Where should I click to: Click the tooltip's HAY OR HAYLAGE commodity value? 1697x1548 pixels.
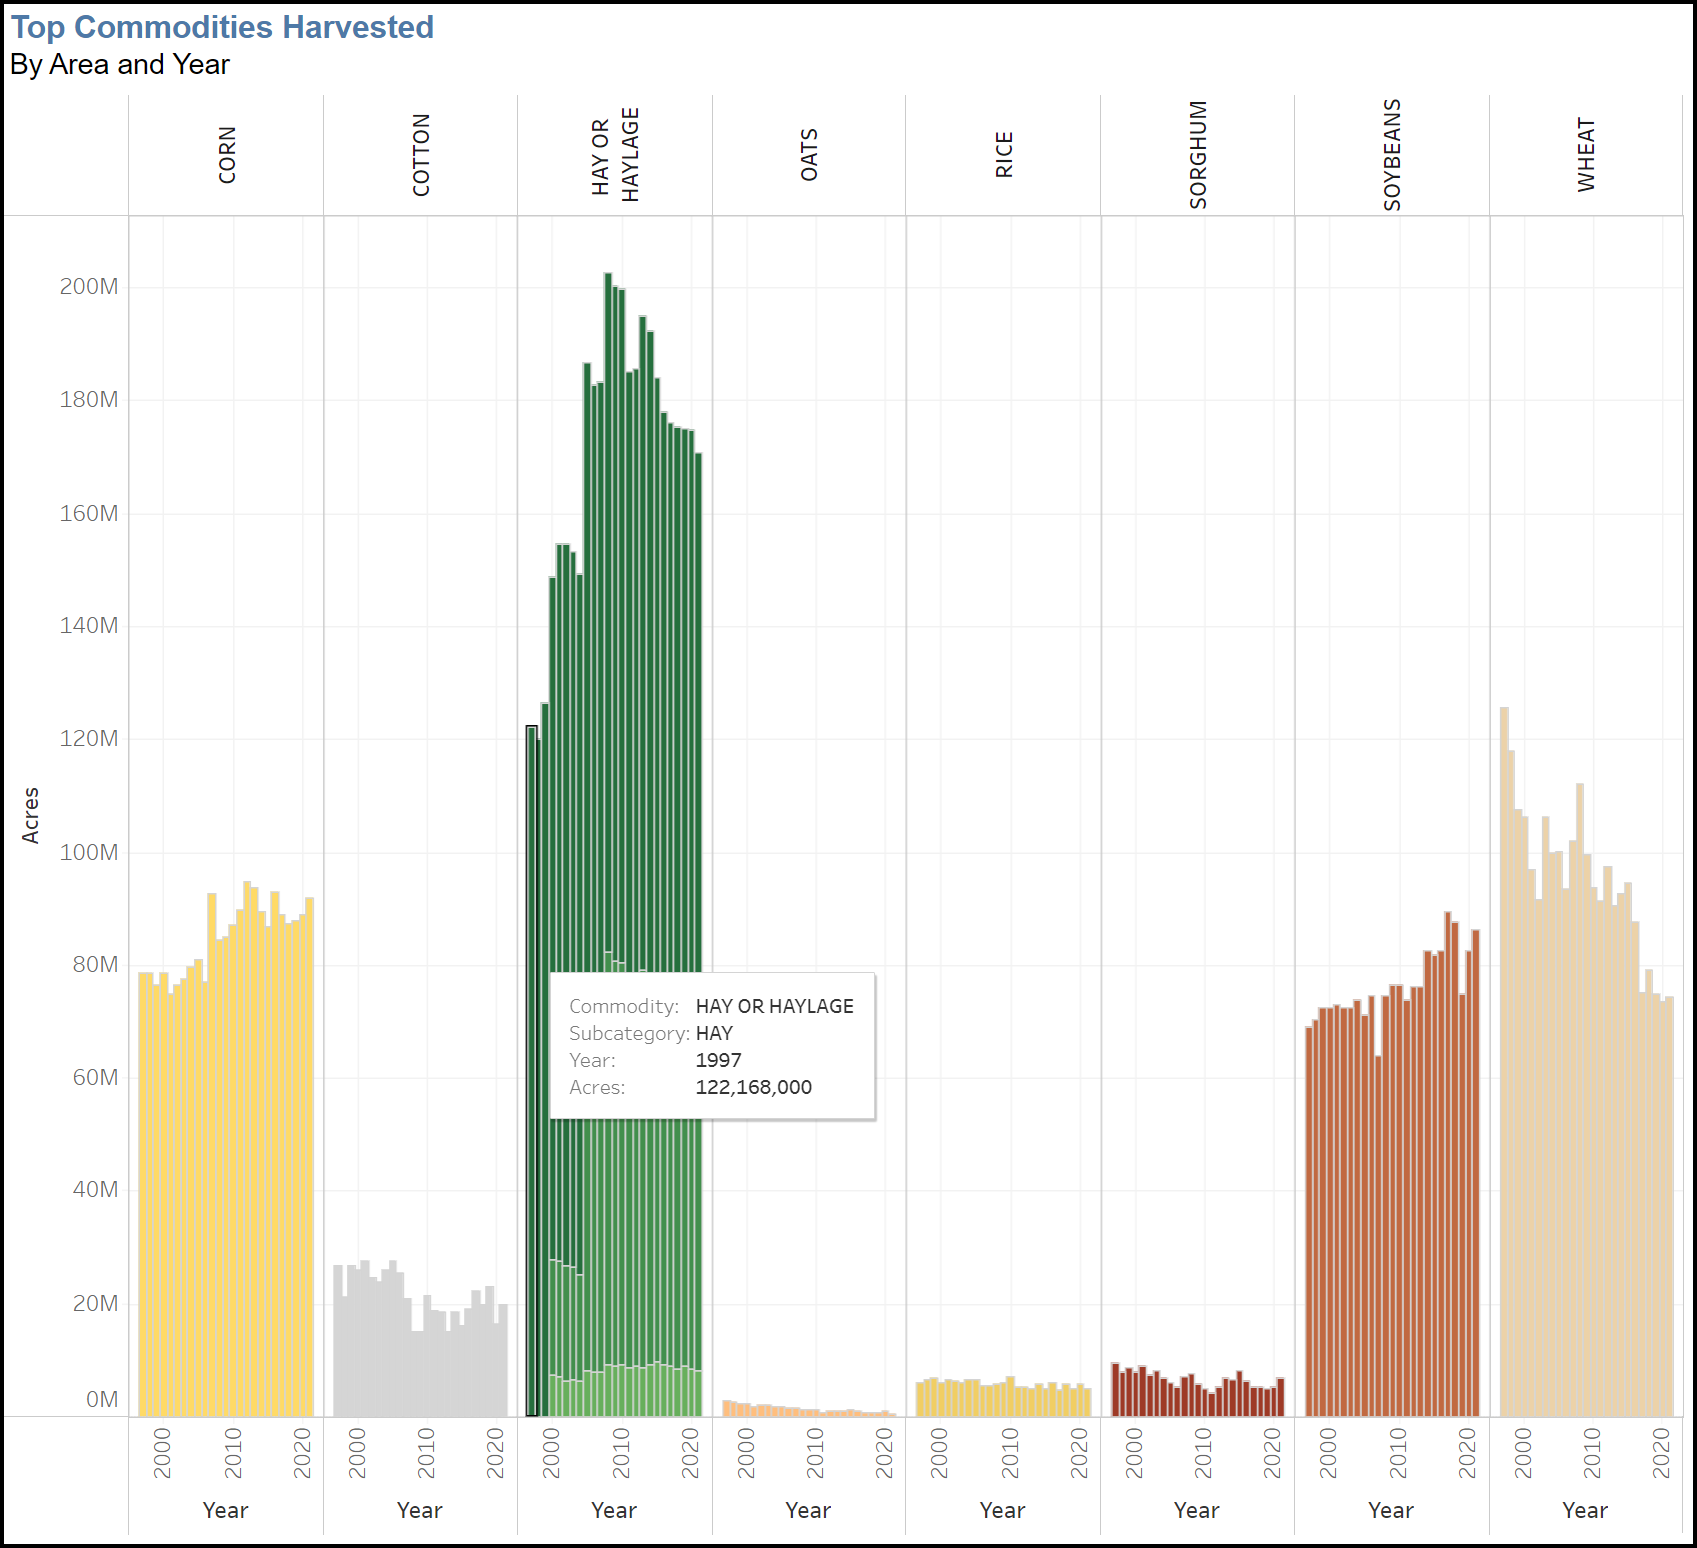pyautogui.click(x=775, y=1006)
